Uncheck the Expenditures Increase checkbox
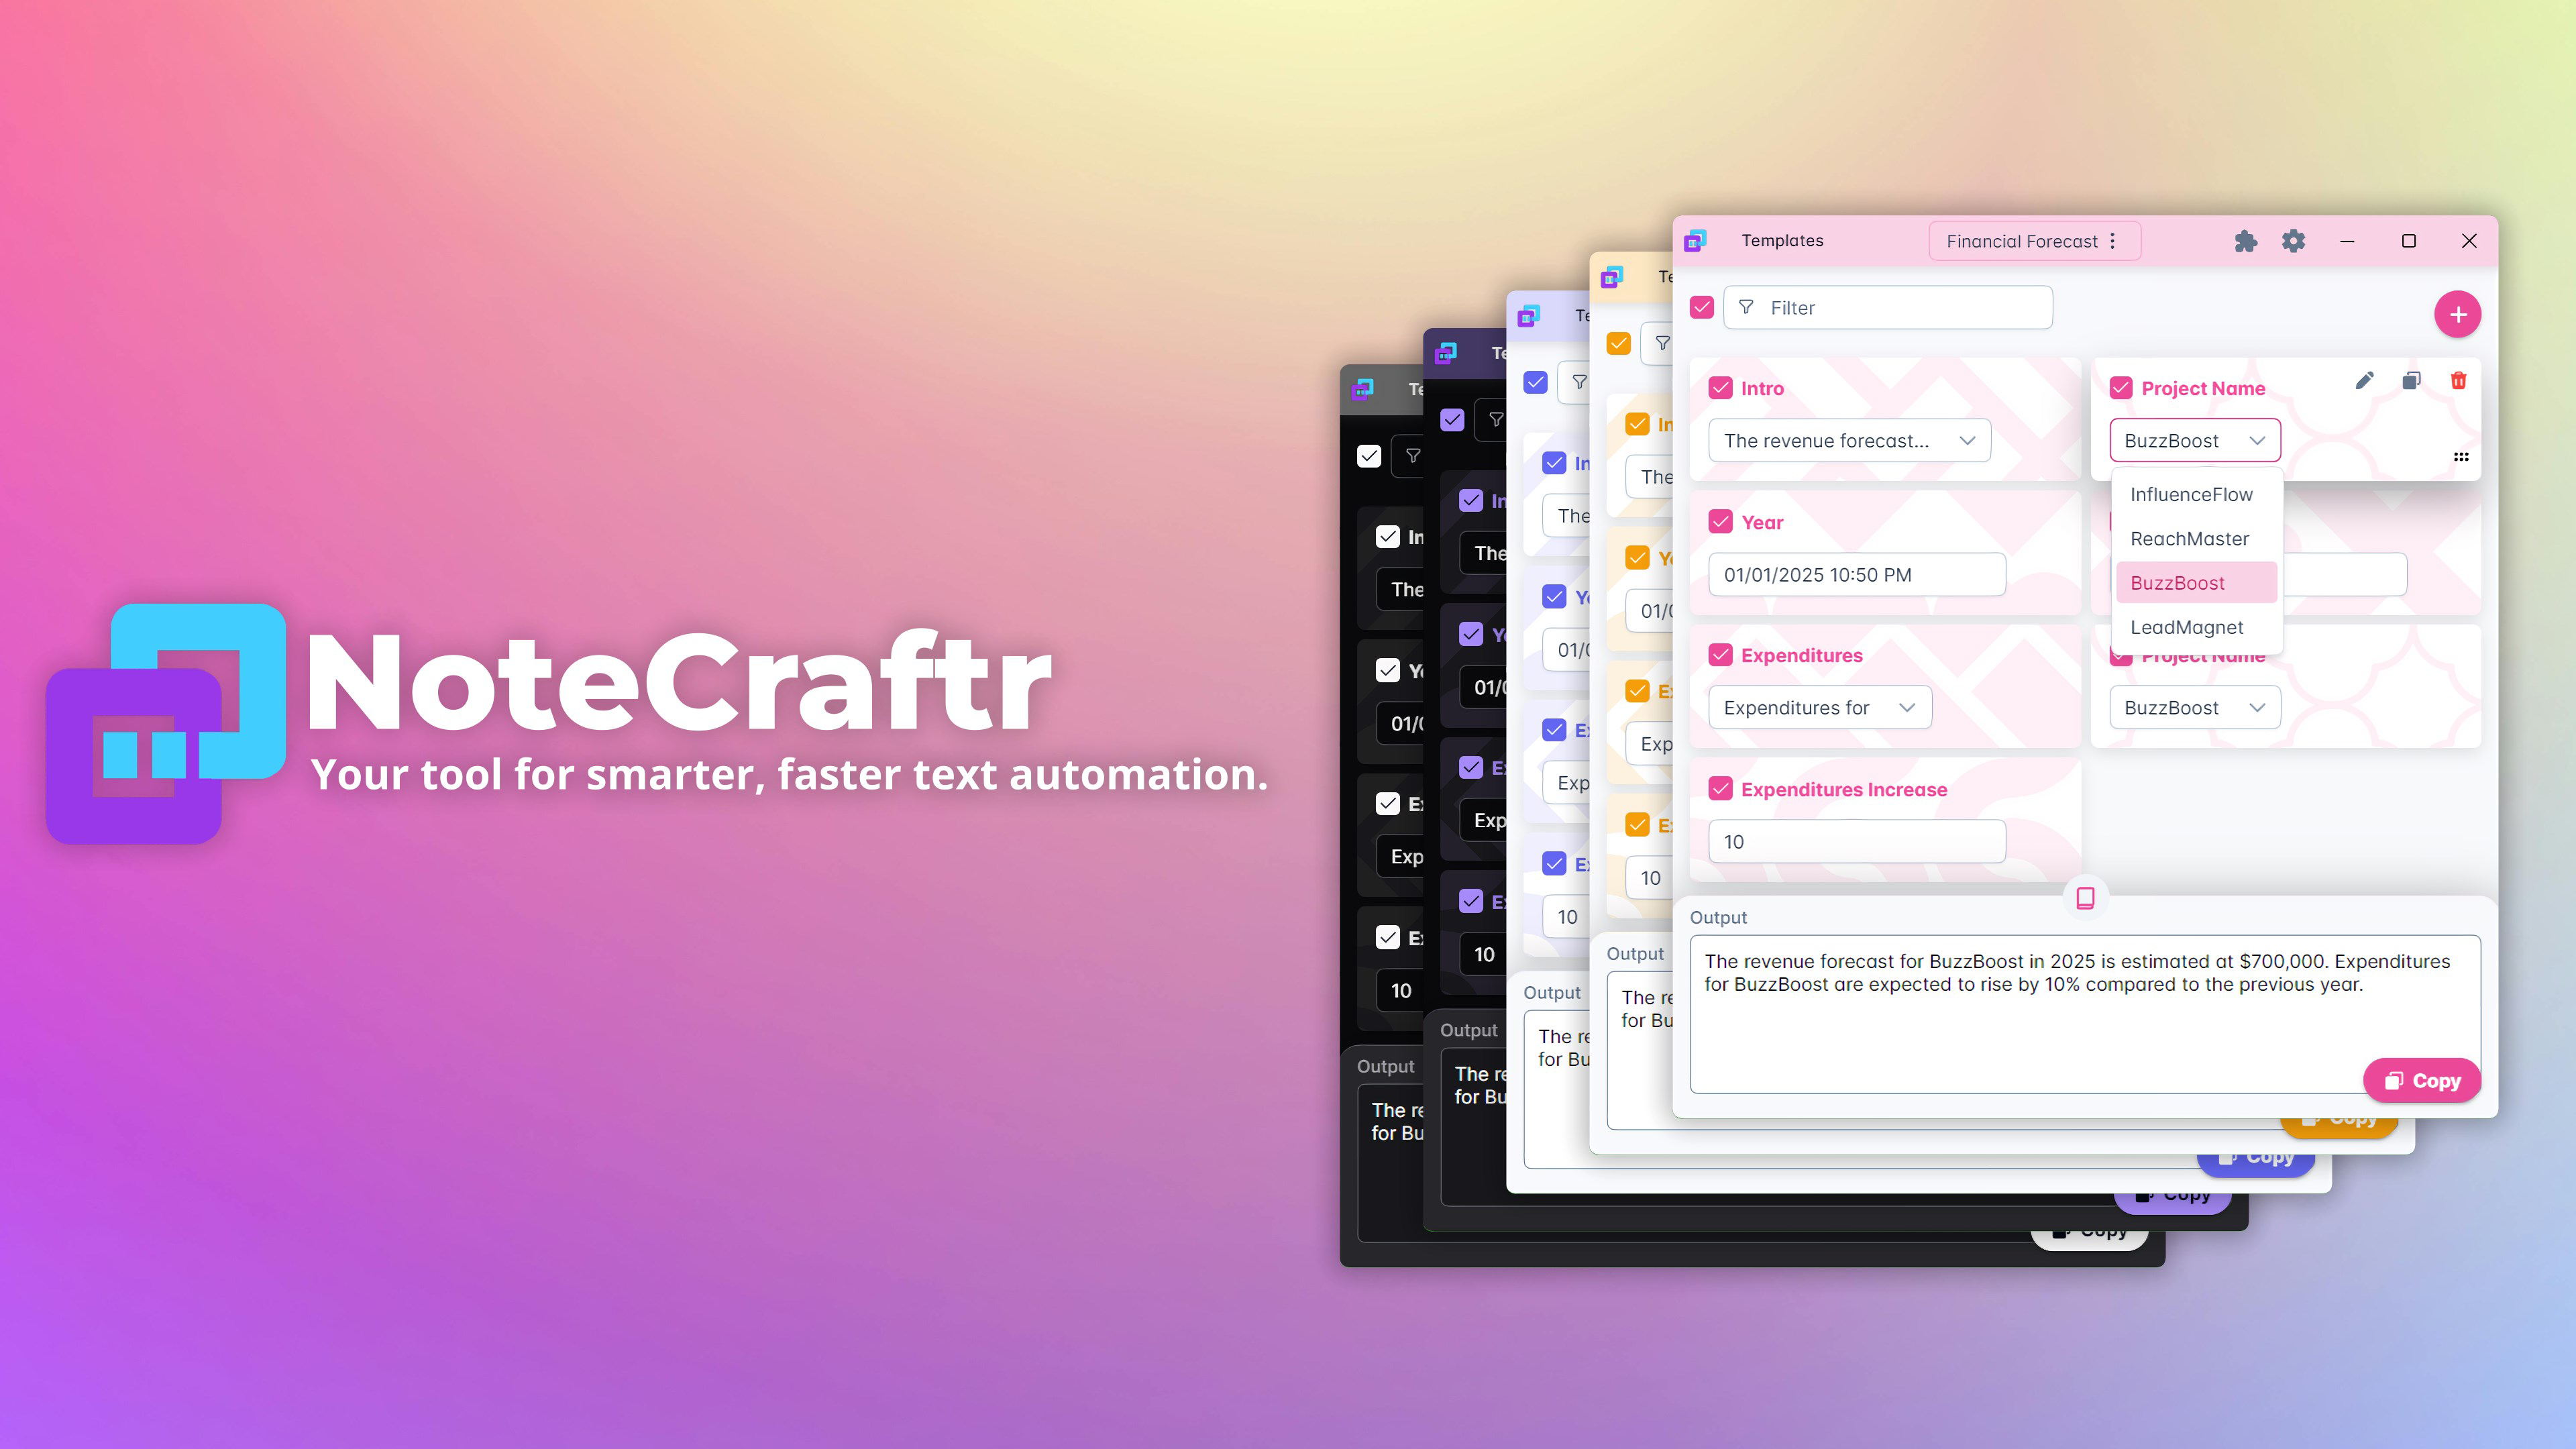 pos(1720,789)
